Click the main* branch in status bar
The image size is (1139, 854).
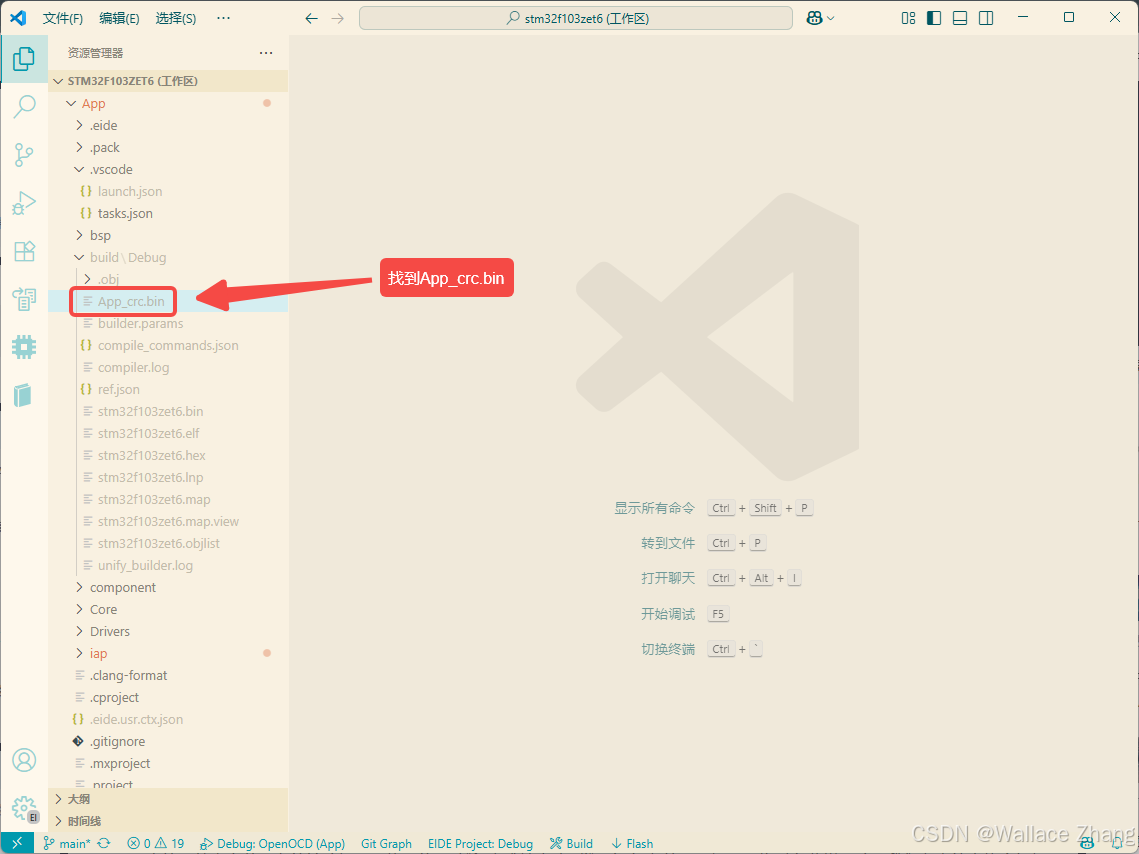[x=68, y=843]
